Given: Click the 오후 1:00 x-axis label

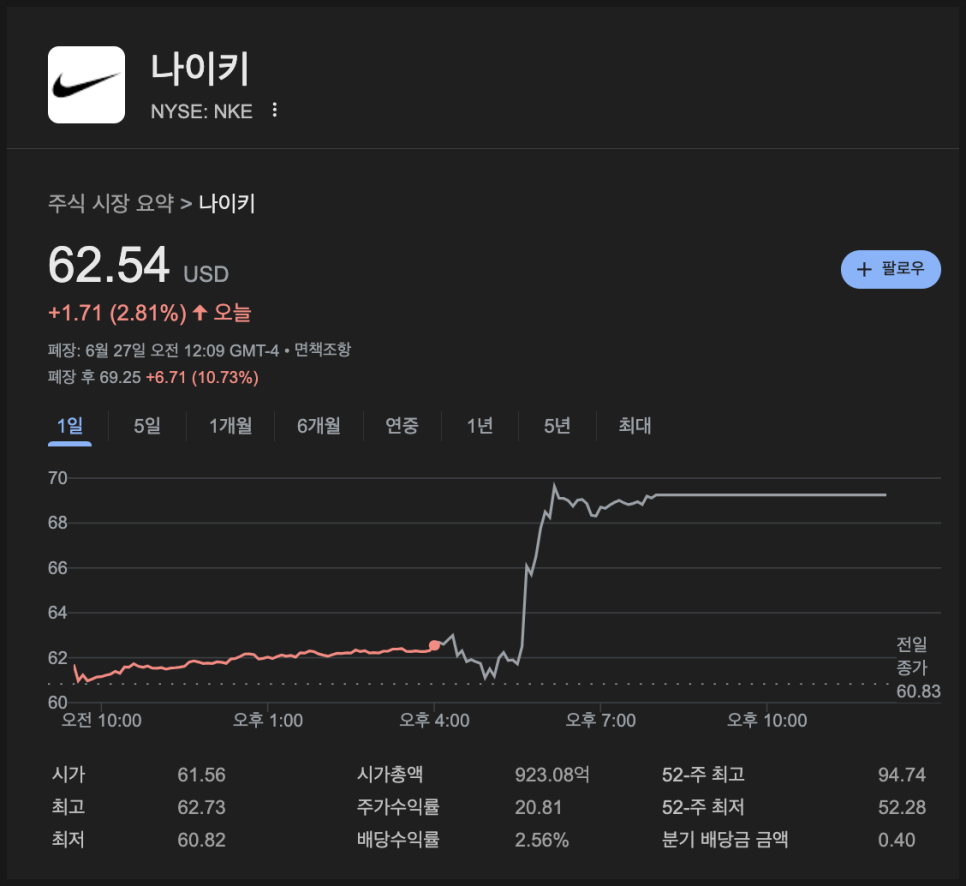Looking at the screenshot, I should coord(267,720).
